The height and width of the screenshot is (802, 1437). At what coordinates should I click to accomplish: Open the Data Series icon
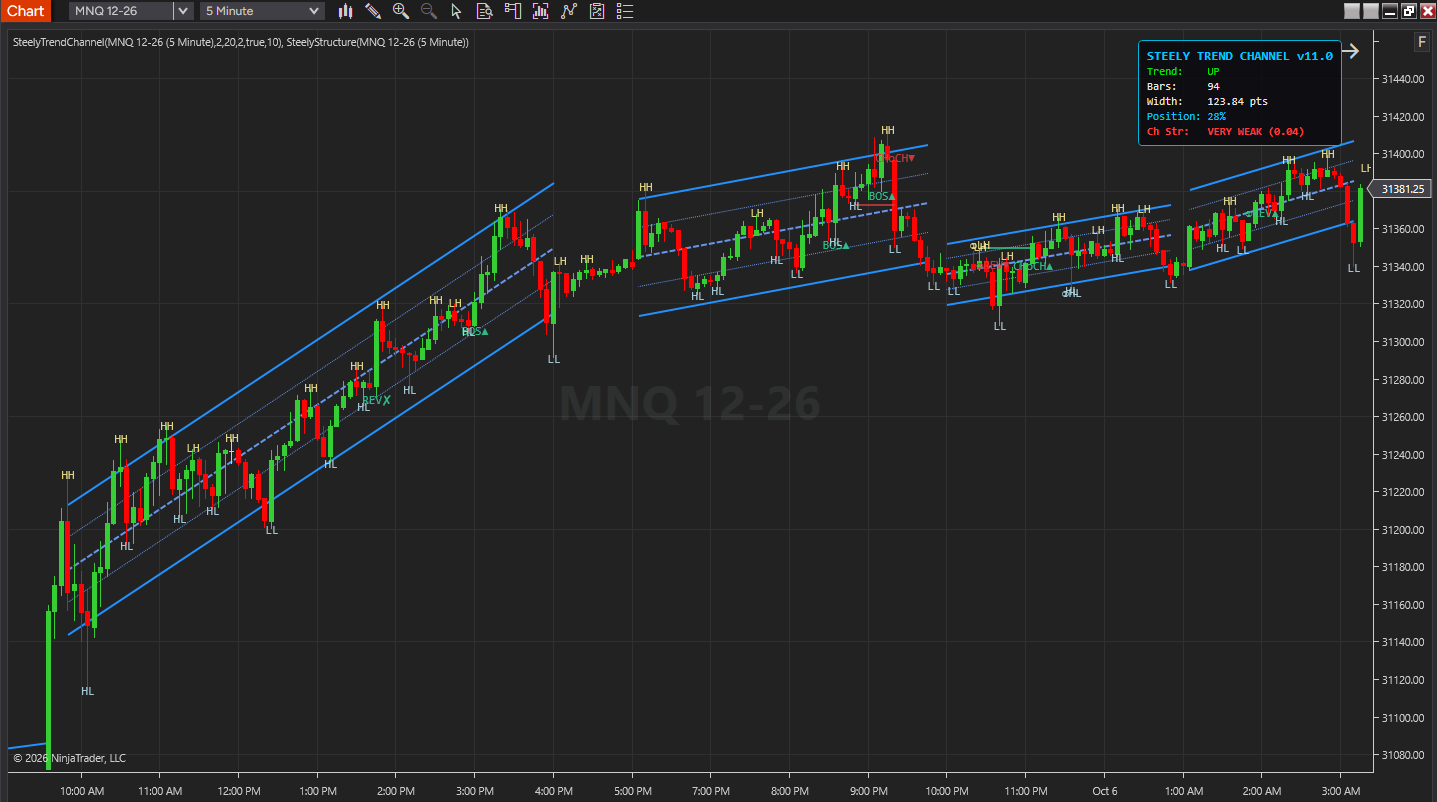541,11
